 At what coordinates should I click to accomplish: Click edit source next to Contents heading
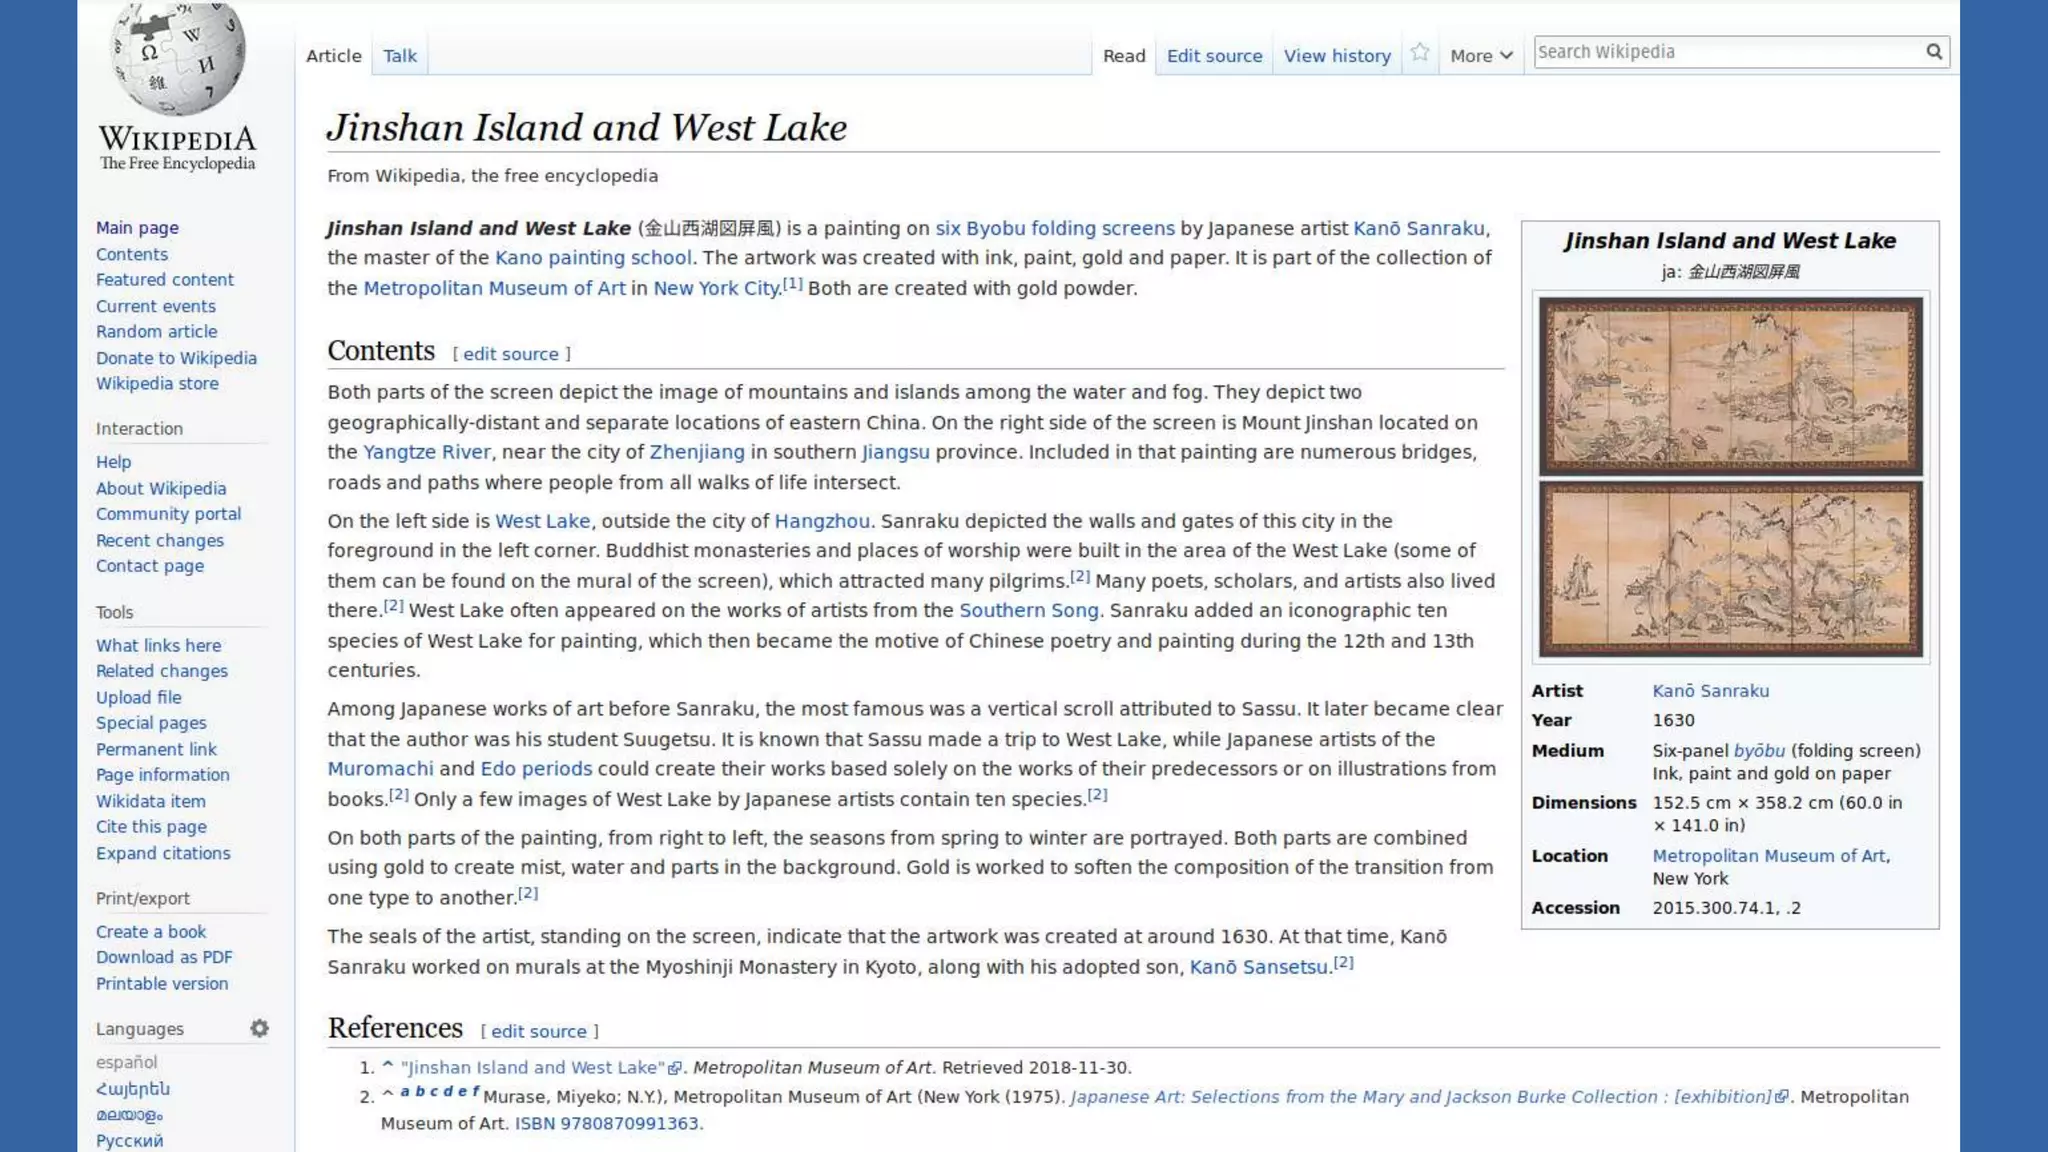[x=510, y=354]
